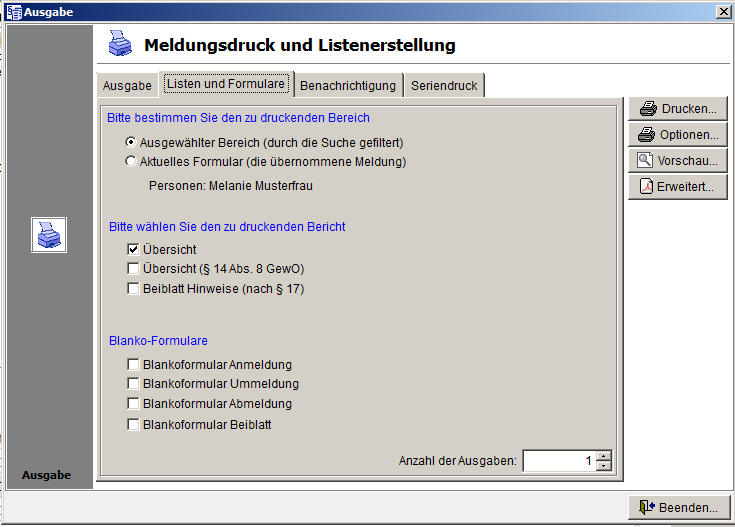Tick the Blankoformular Ummeldung checkbox

pos(133,384)
